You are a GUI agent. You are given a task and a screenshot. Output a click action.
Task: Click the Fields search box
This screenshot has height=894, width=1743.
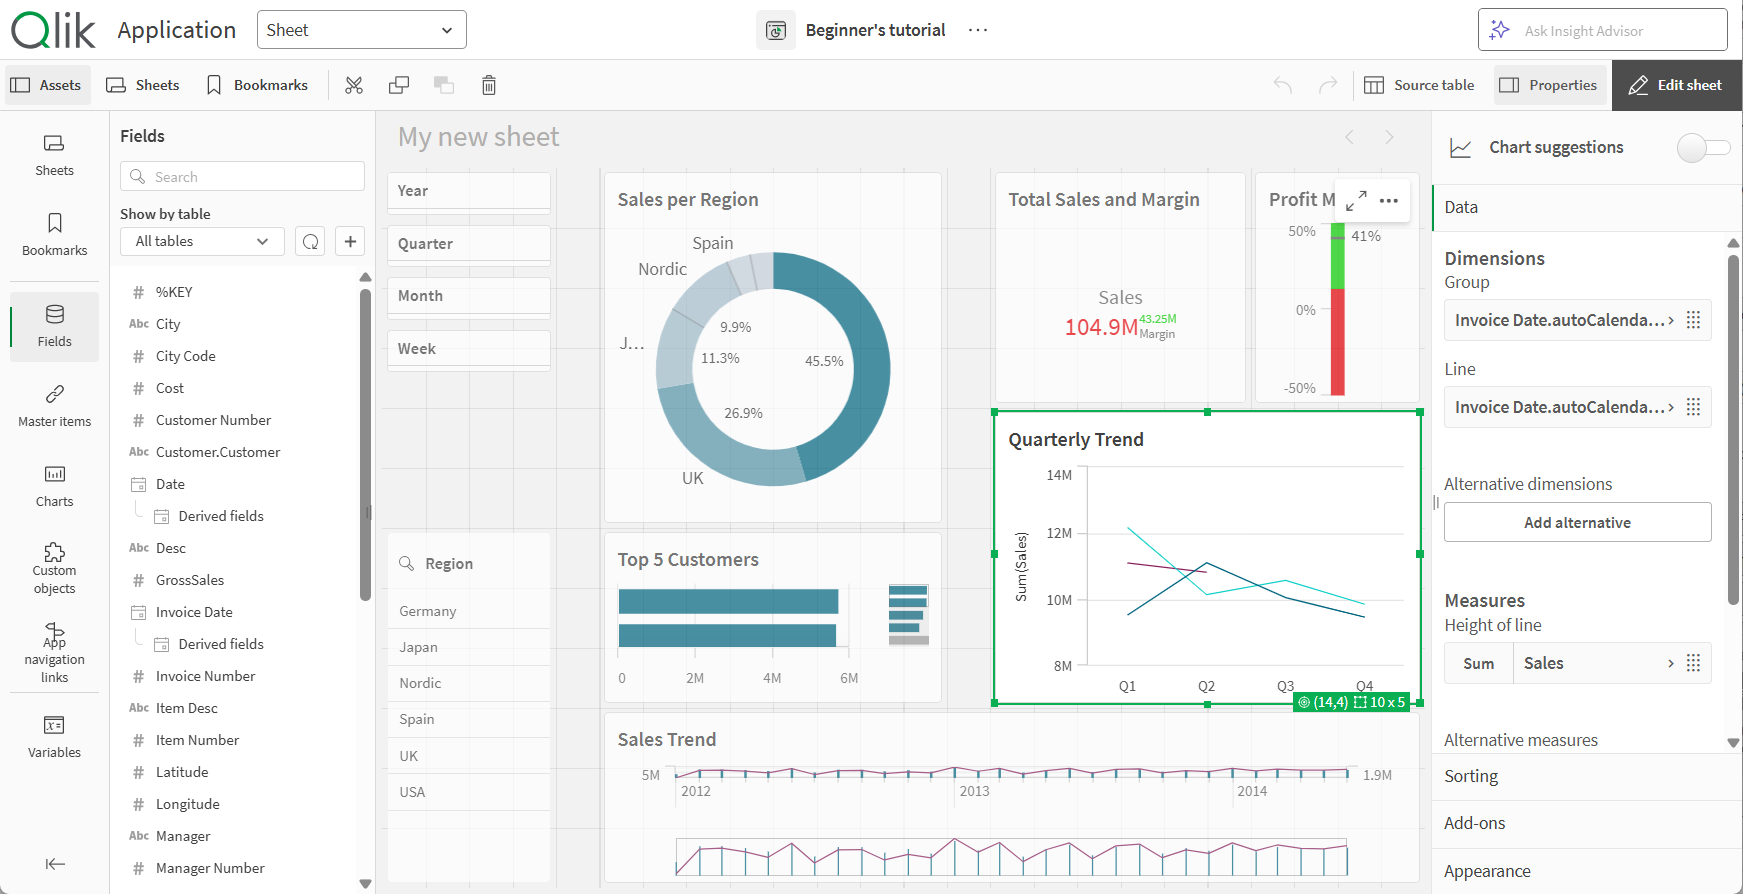pos(243,176)
